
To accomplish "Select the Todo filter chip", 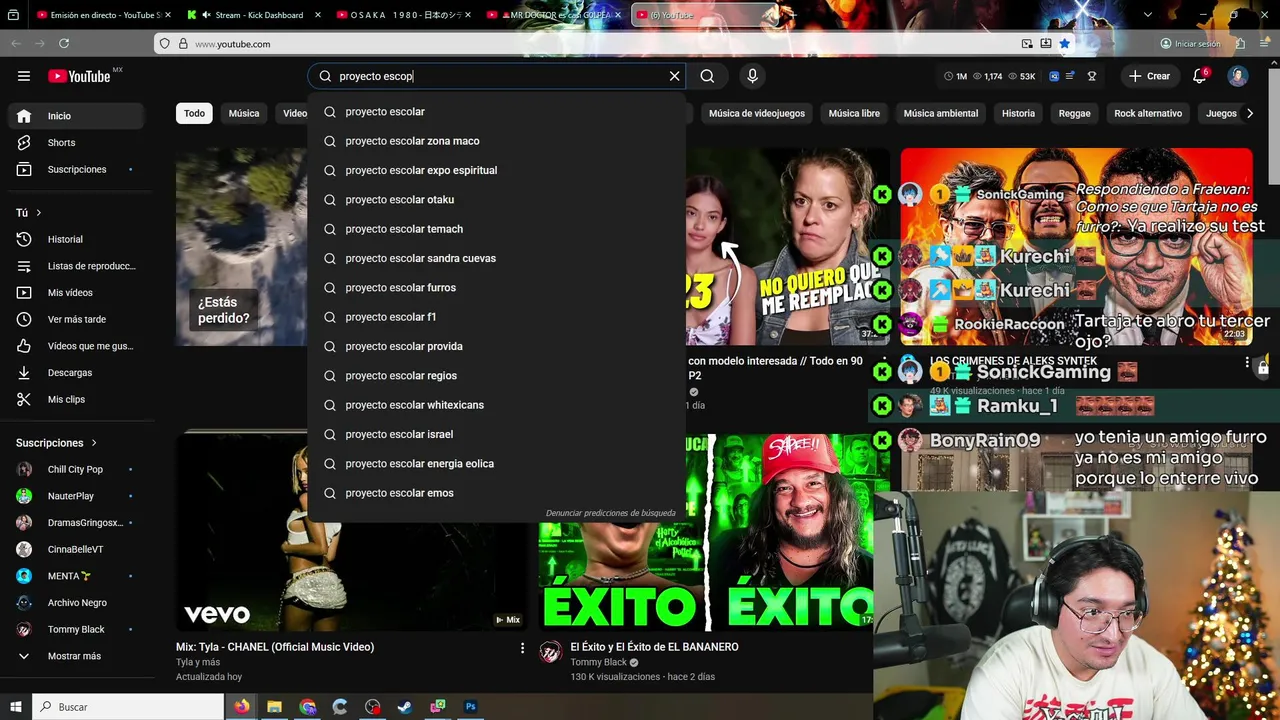I will (194, 113).
